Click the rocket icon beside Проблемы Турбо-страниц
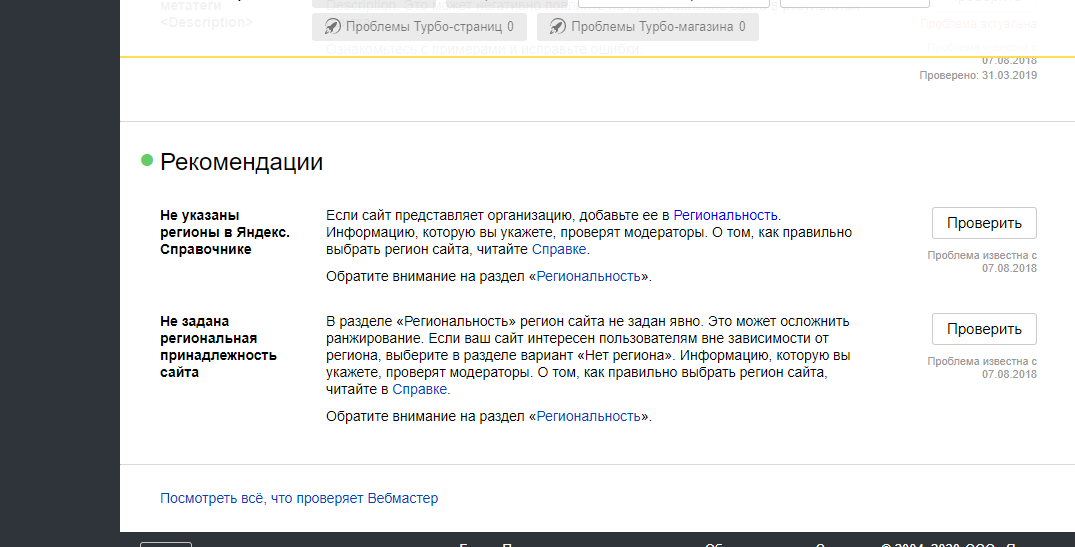Image resolution: width=1075 pixels, height=547 pixels. [333, 27]
